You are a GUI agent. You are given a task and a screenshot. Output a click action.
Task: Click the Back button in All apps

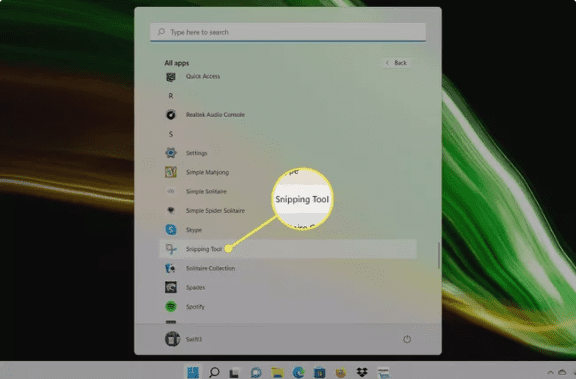click(x=396, y=63)
